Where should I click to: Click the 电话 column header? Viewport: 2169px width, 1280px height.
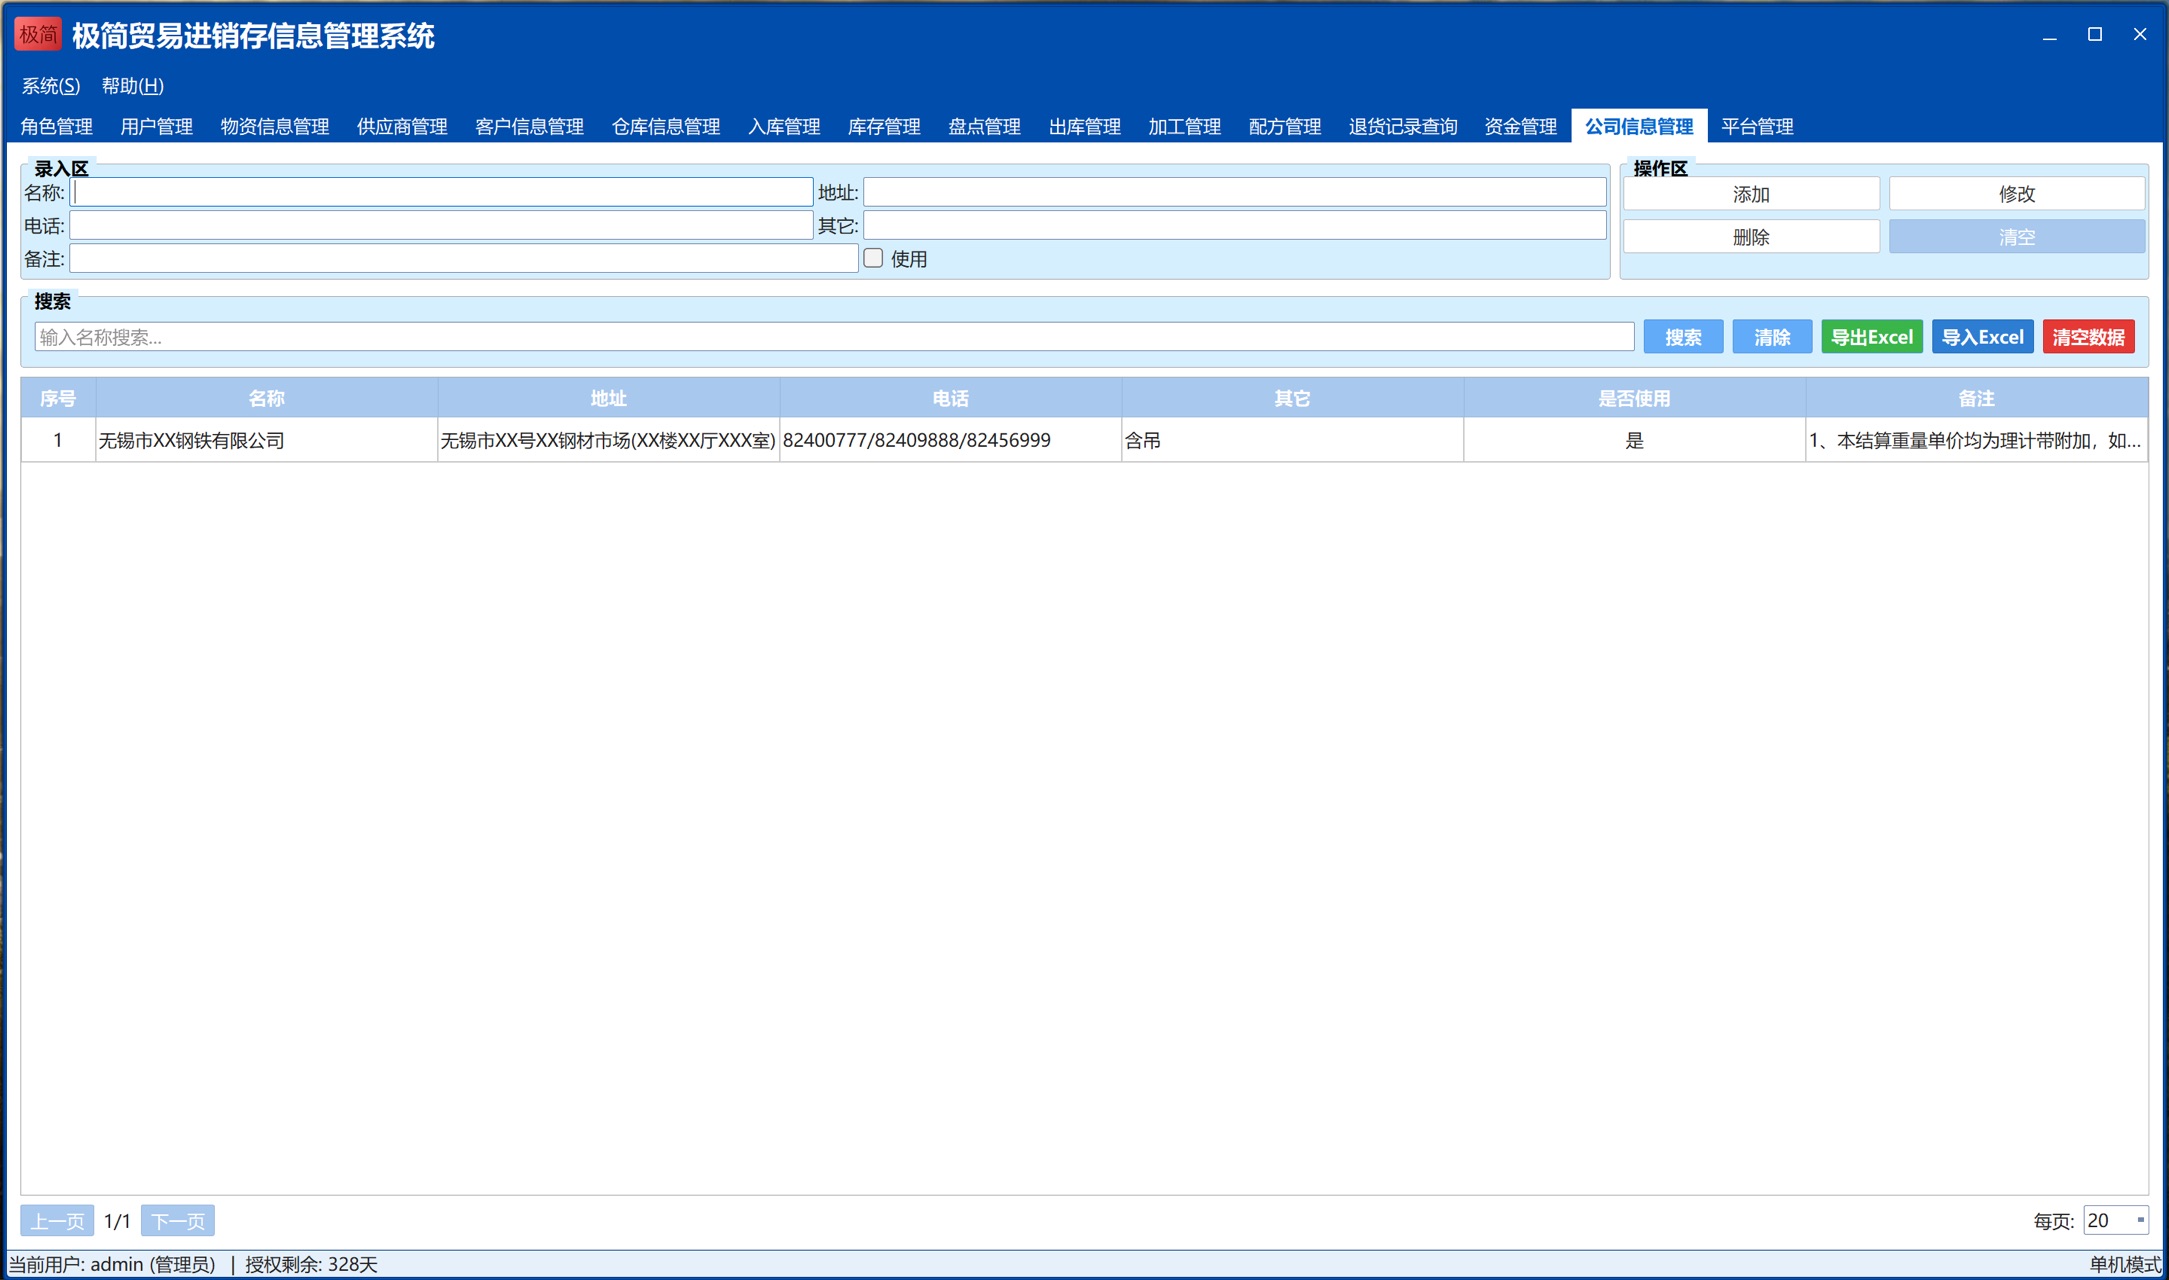(950, 398)
